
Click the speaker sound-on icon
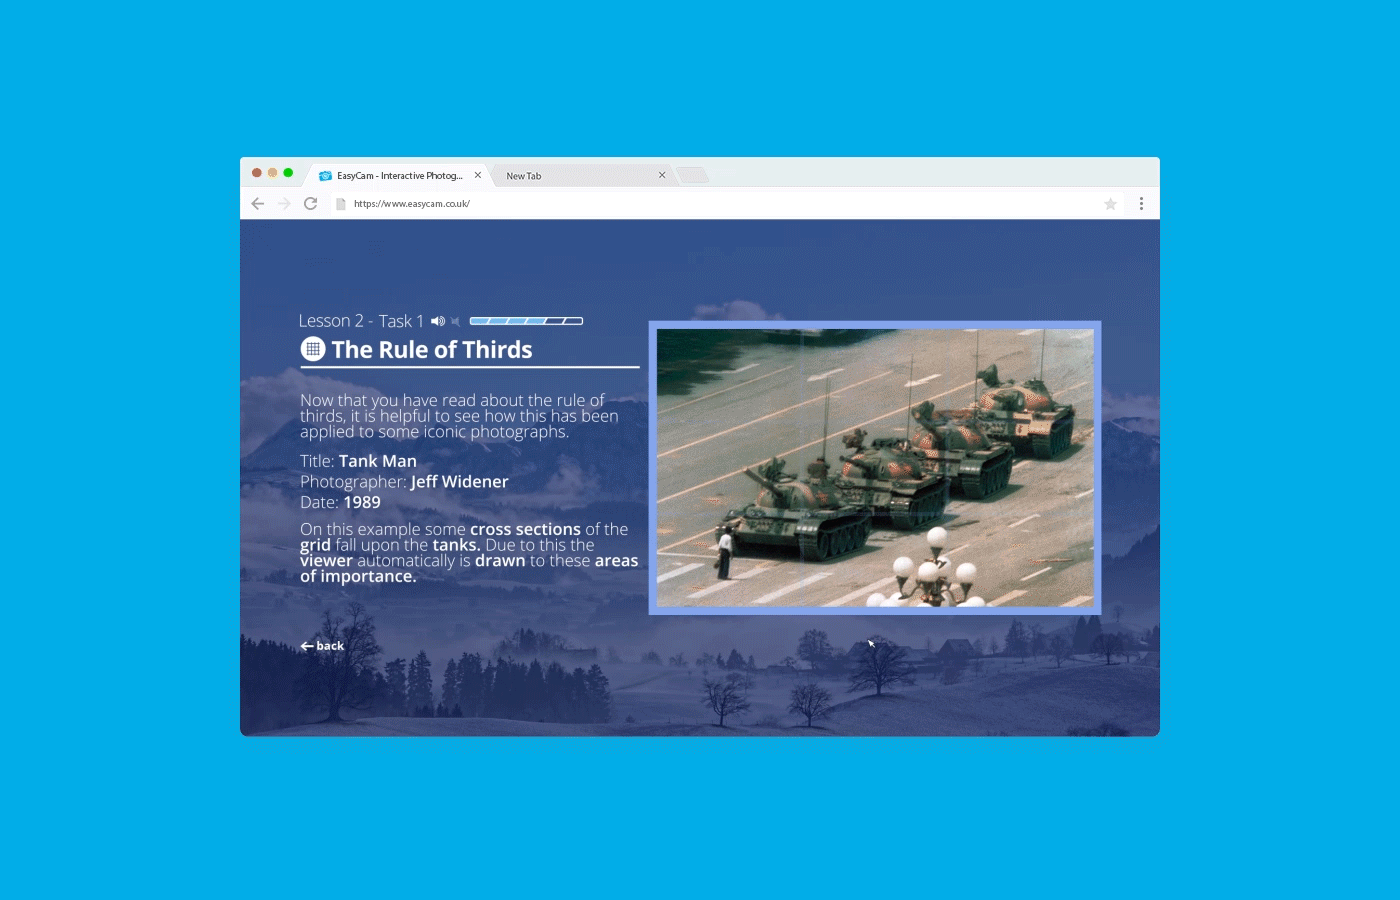pyautogui.click(x=437, y=321)
